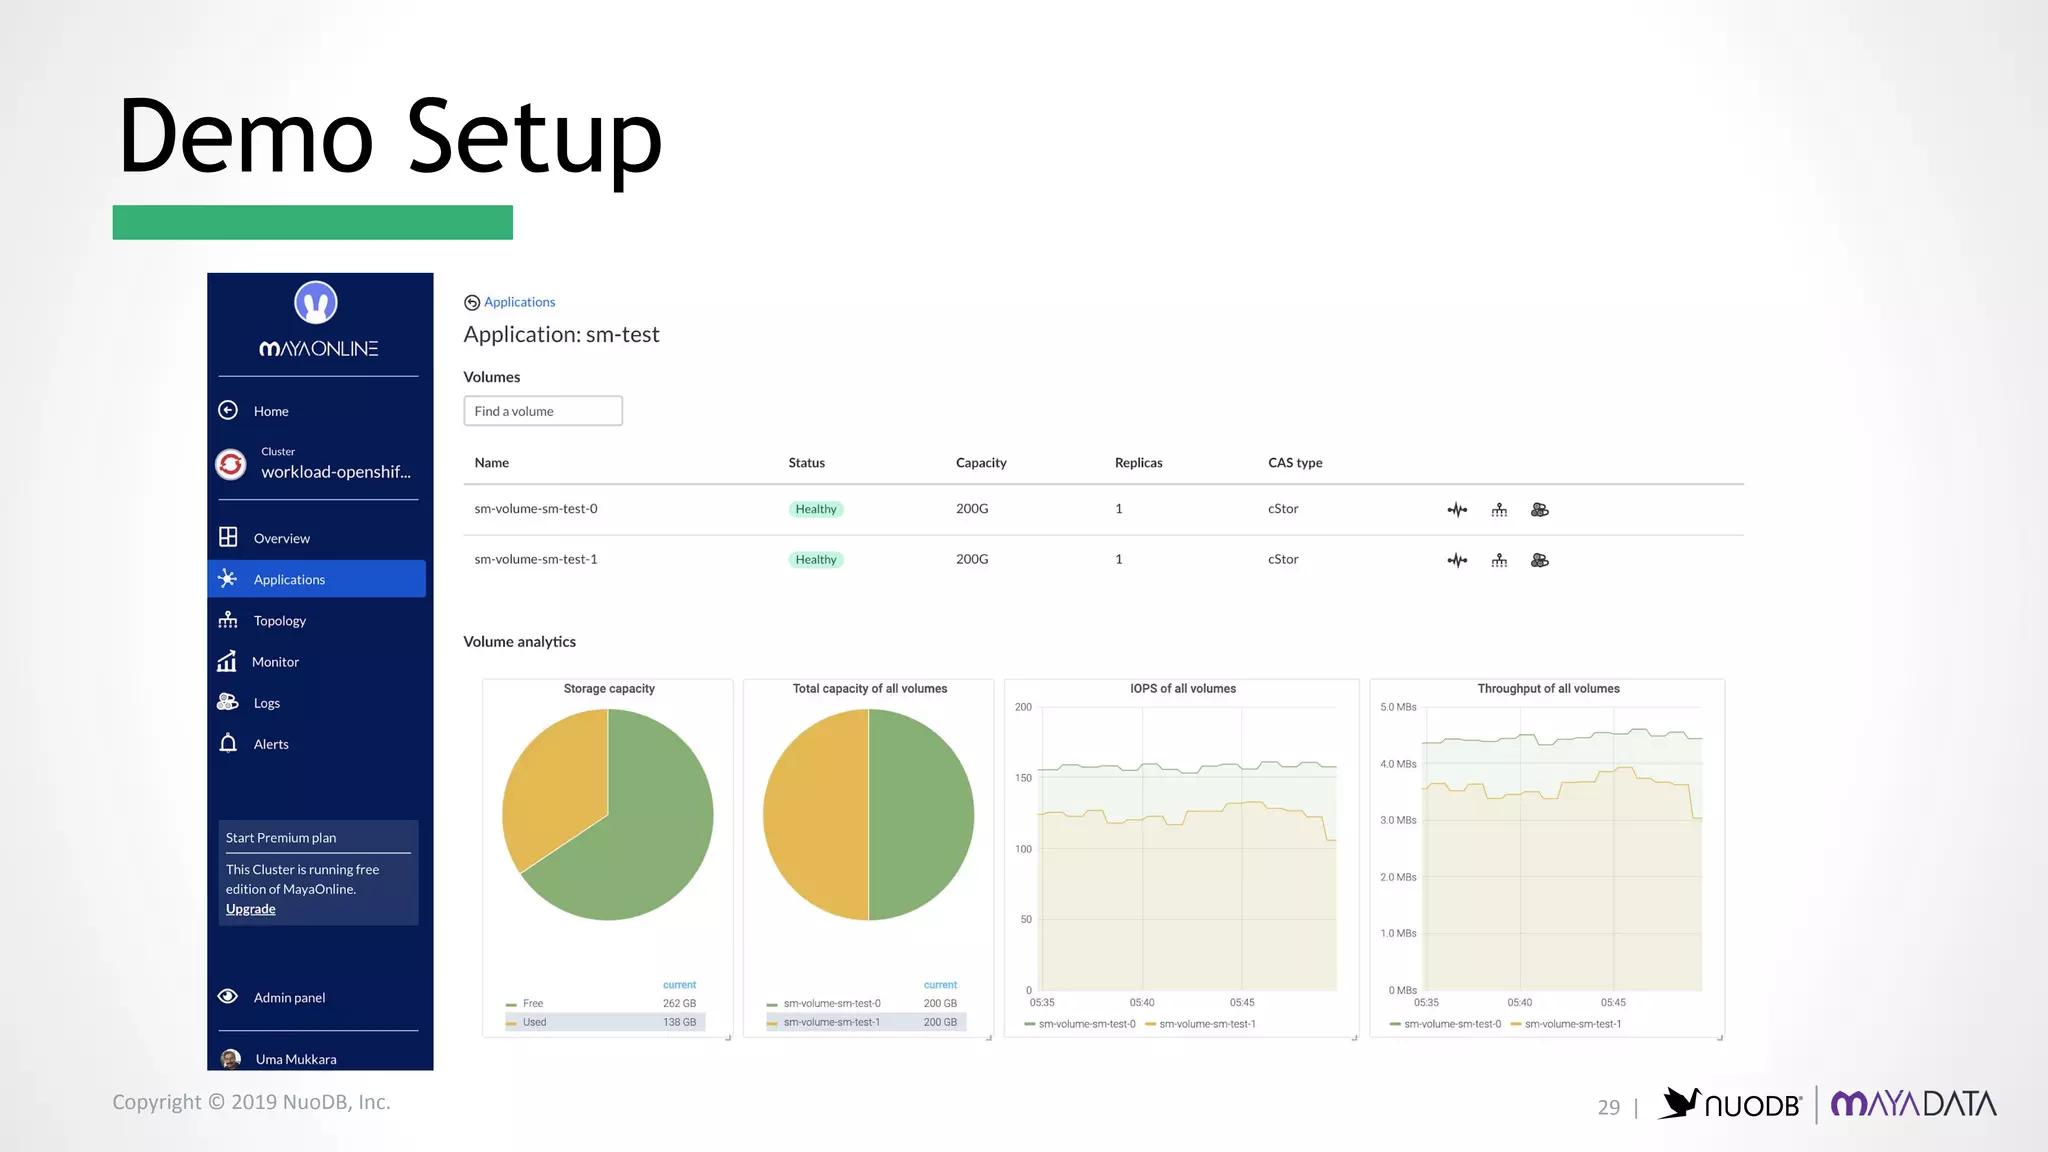This screenshot has width=2048, height=1152.
Task: Open the Overview menu item
Action: click(x=282, y=538)
